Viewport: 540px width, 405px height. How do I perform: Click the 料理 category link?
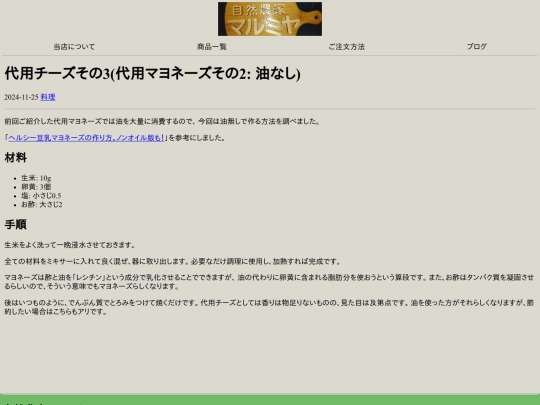pos(48,97)
